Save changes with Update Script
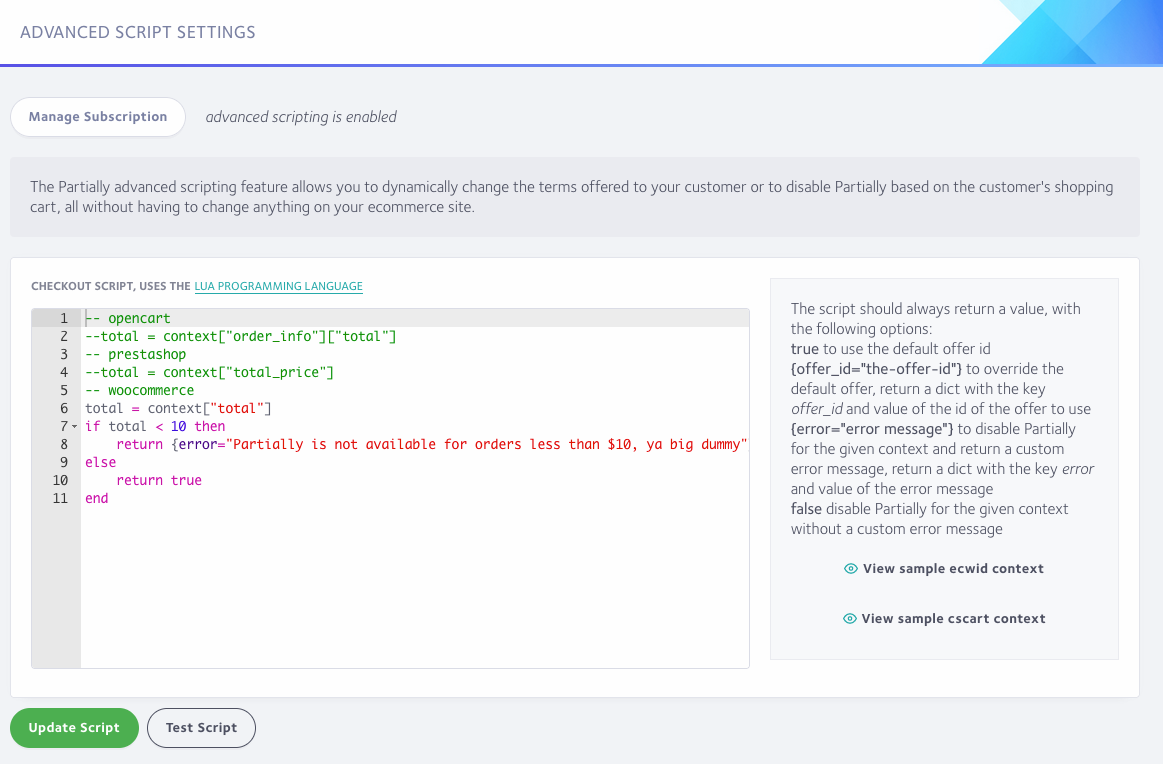Screen dimensions: 1163x764 pos(74,728)
